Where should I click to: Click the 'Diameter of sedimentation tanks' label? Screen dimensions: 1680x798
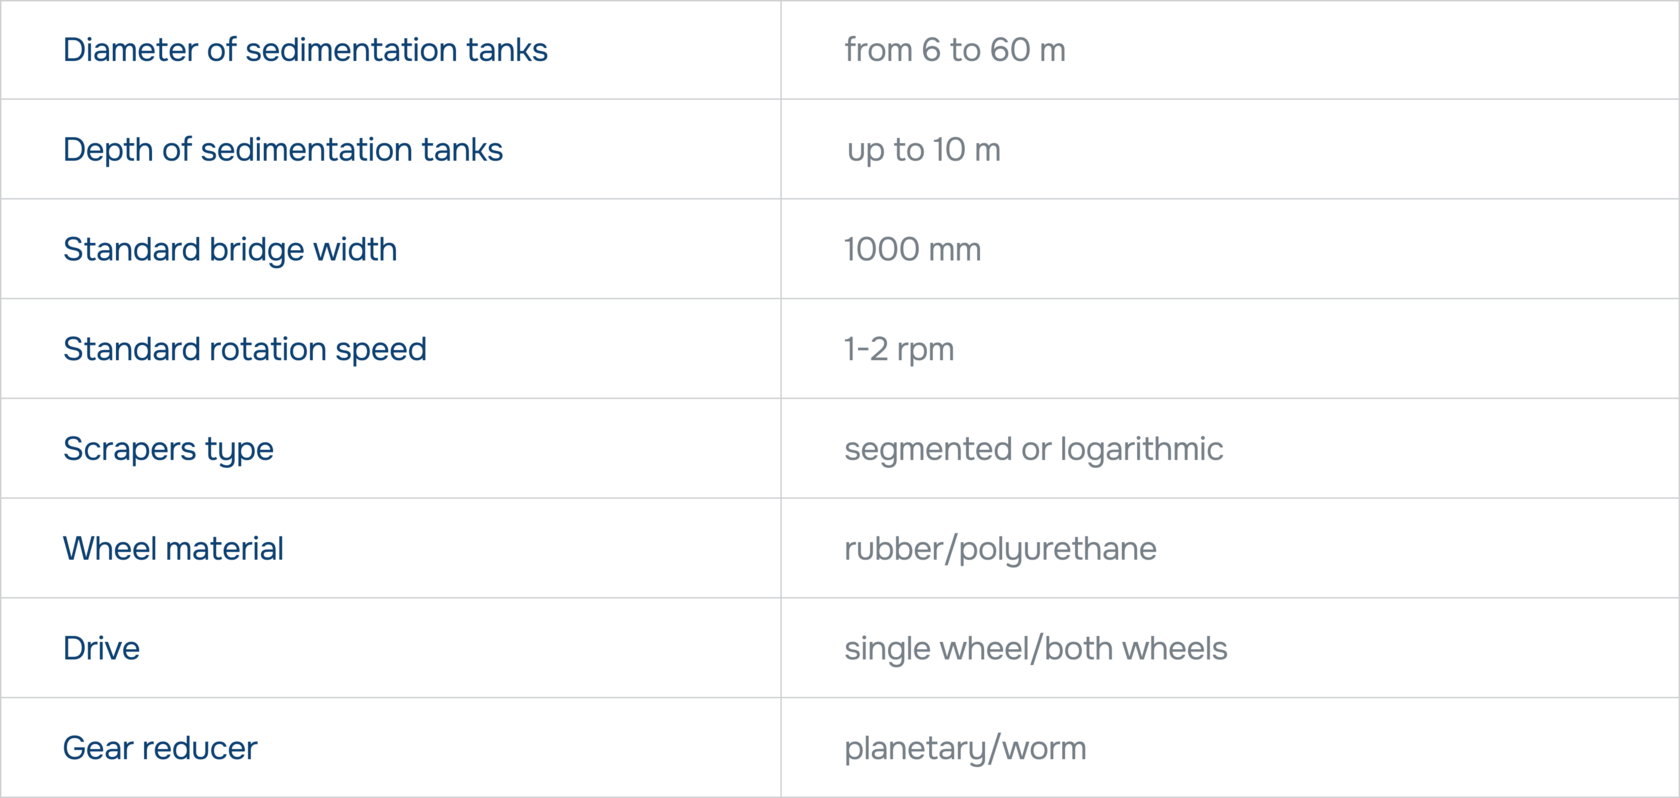305,50
